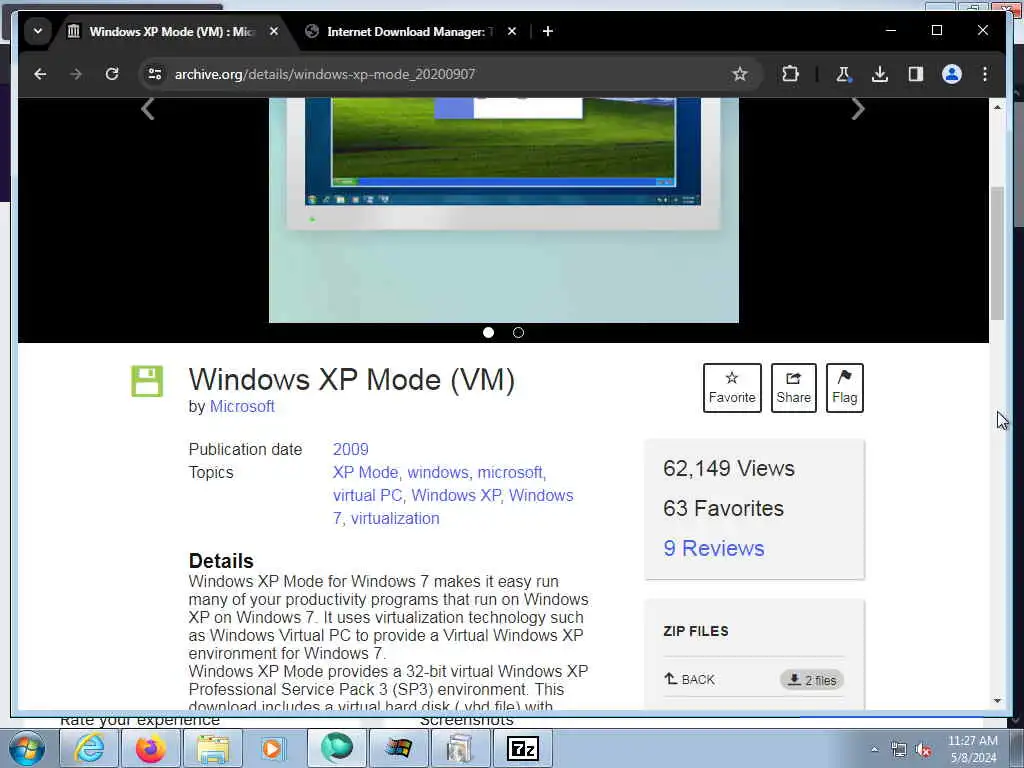This screenshot has width=1024, height=768.
Task: Click the page vertical scrollbar thumb
Action: (x=997, y=253)
